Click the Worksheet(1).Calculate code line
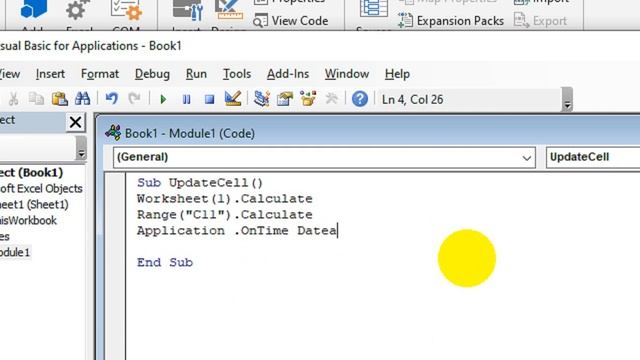The width and height of the screenshot is (640, 360). click(225, 199)
